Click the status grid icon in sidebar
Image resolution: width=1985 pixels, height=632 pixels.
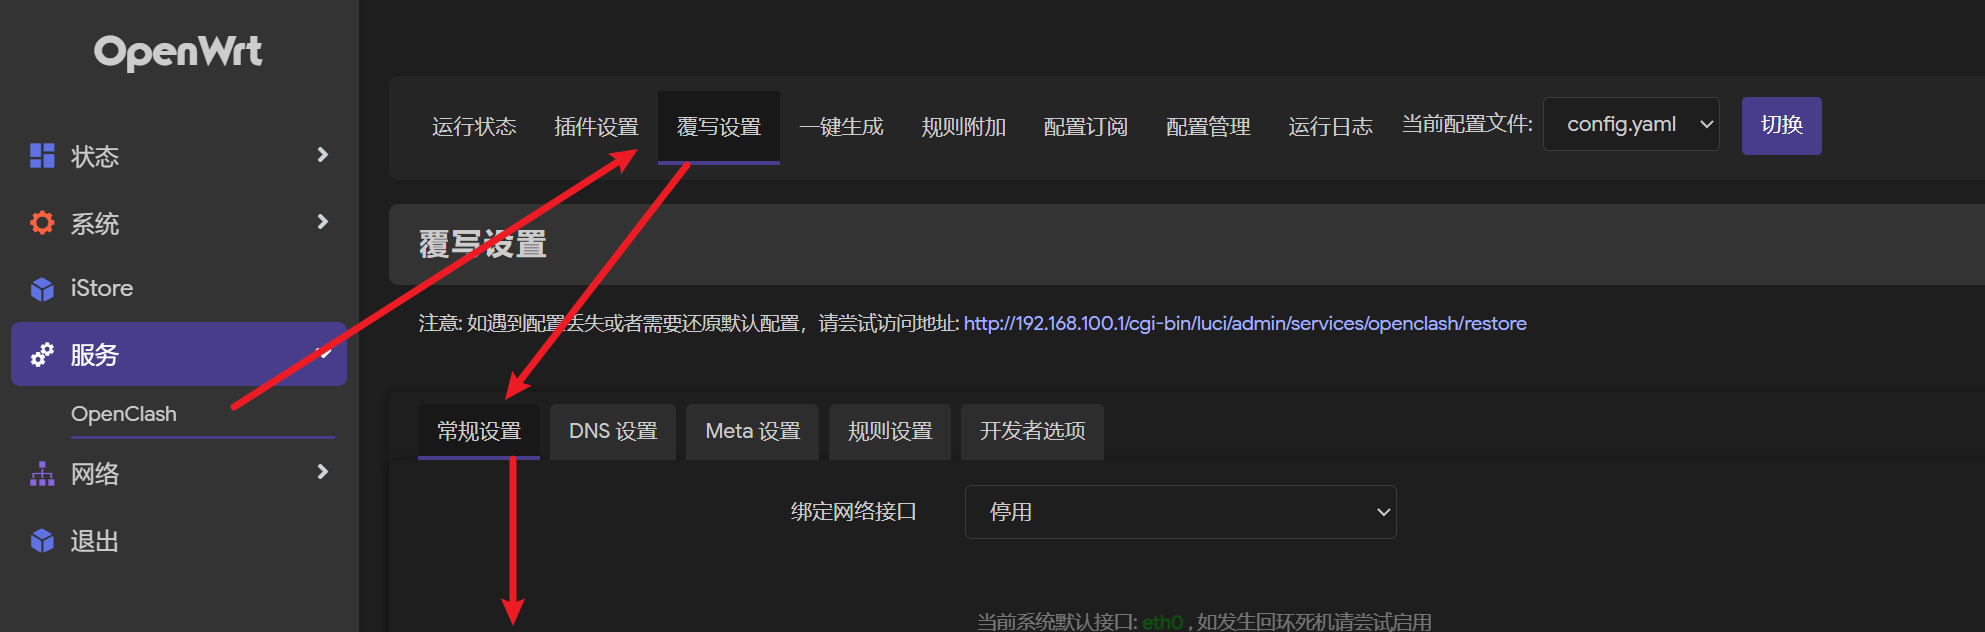tap(42, 156)
